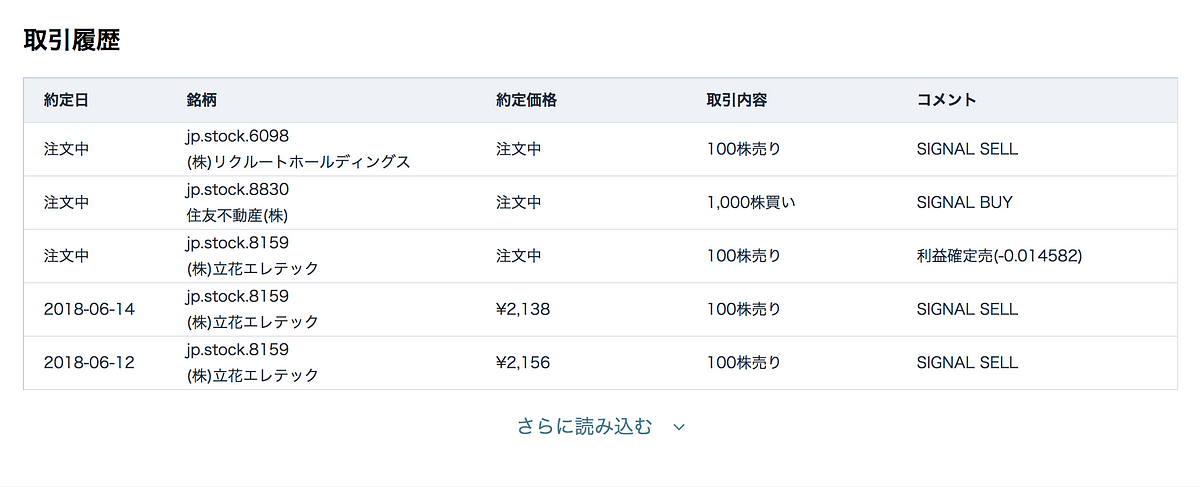The image size is (1200, 487).
Task: Select the 2018-06-12 trade date
Action: pyautogui.click(x=89, y=362)
